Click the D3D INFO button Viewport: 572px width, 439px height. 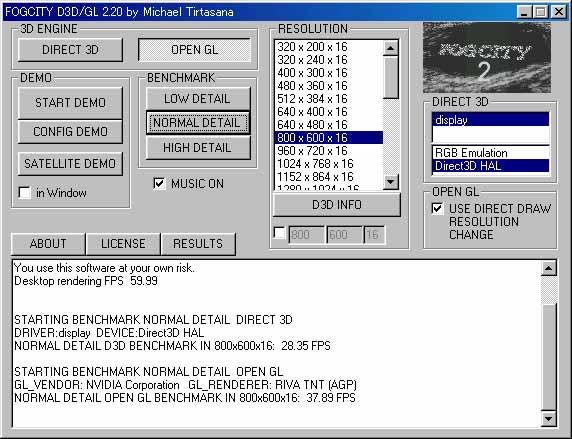tap(336, 205)
